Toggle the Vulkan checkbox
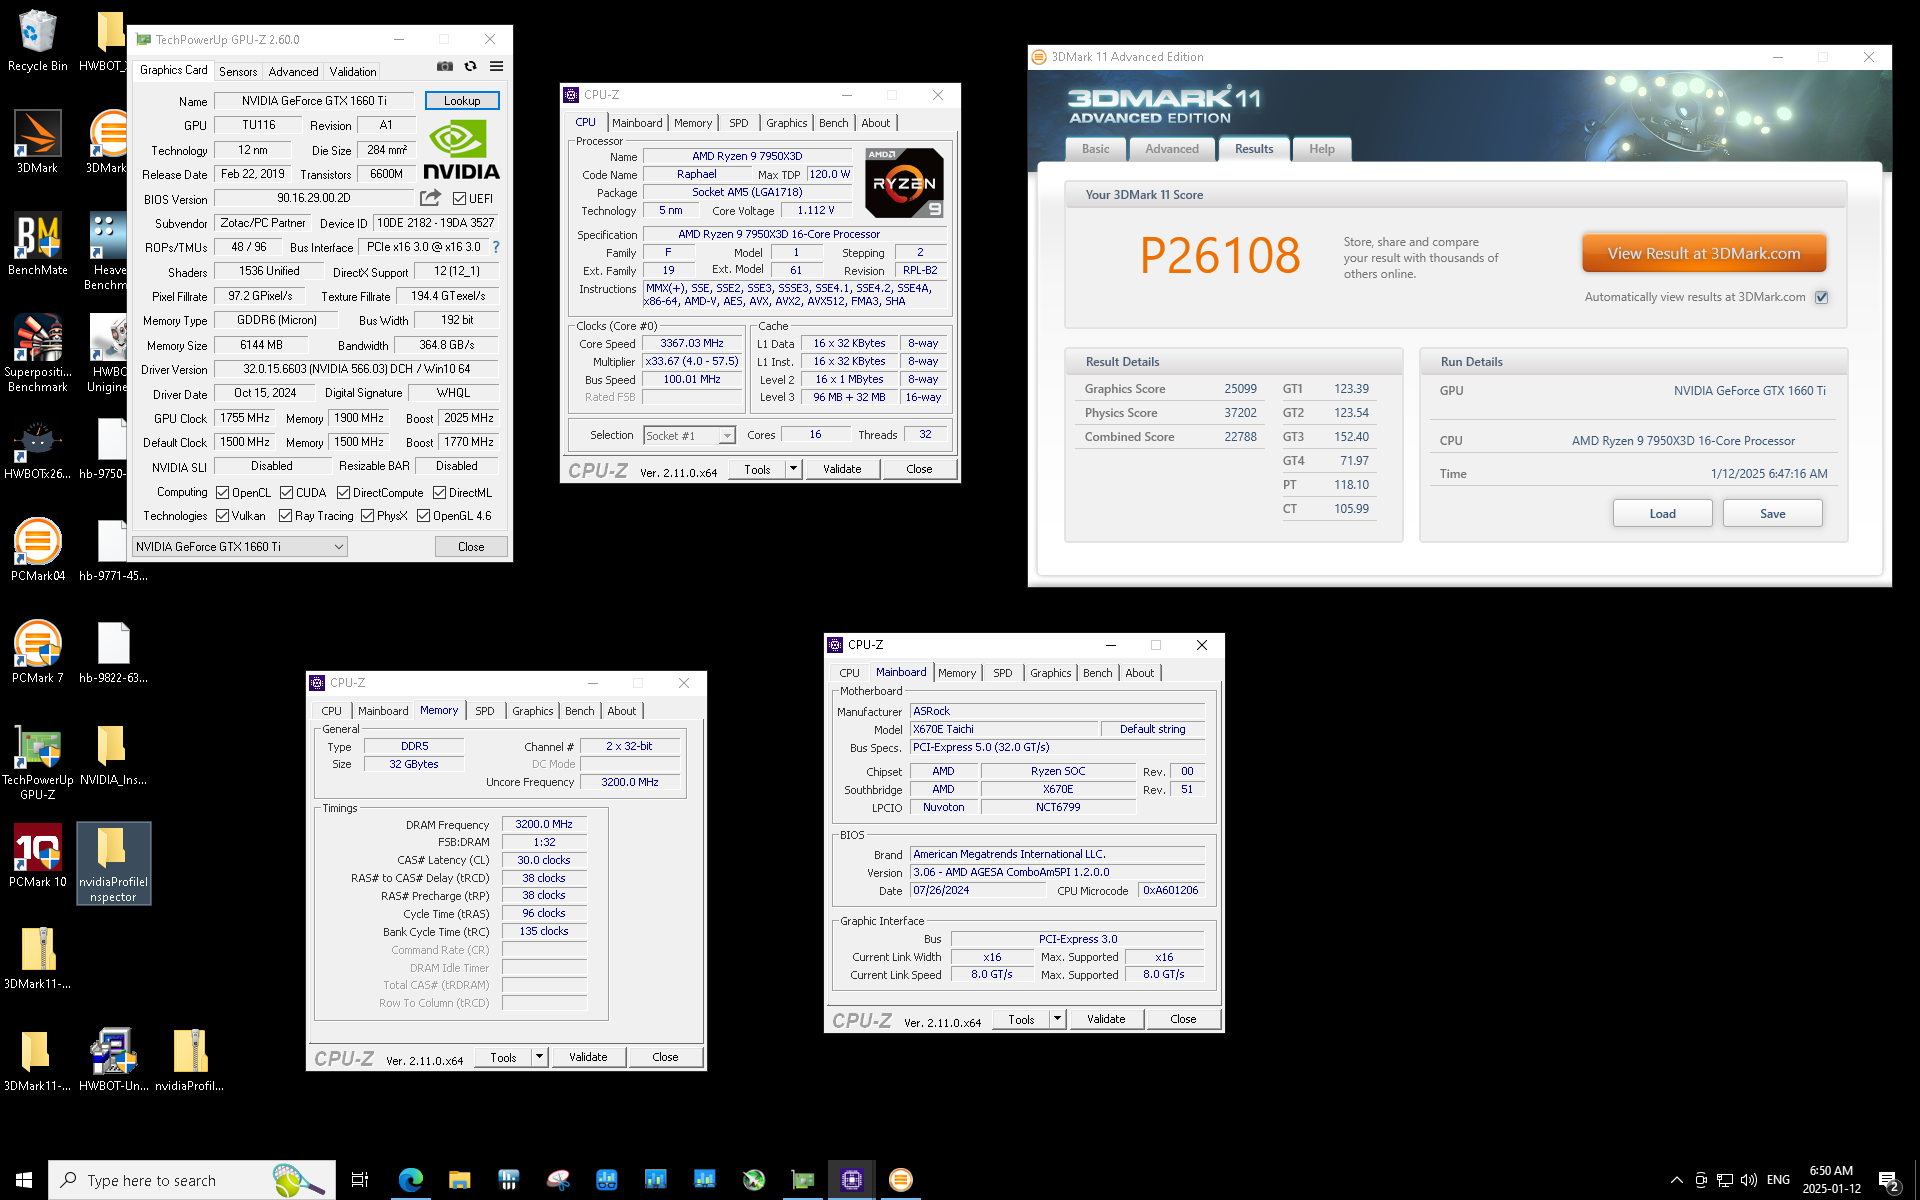This screenshot has height=1200, width=1920. point(223,516)
